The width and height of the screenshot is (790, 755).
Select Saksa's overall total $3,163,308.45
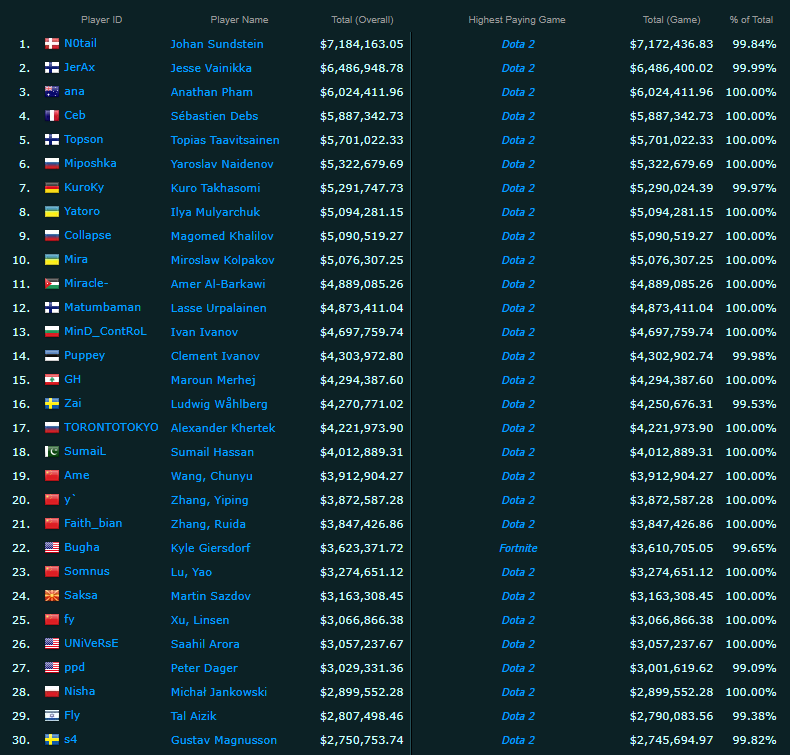point(362,596)
